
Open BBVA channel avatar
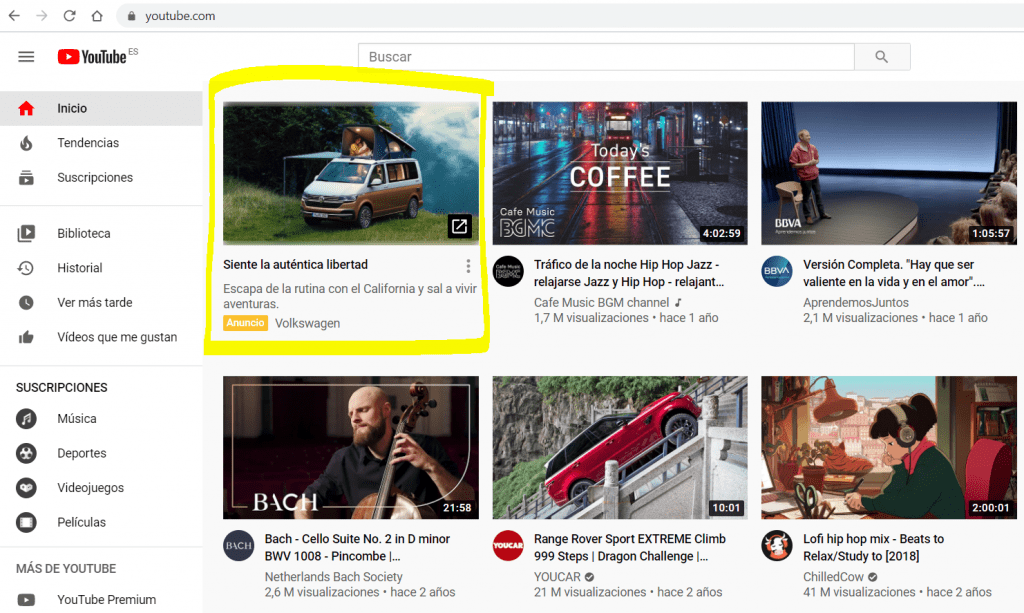coord(777,272)
